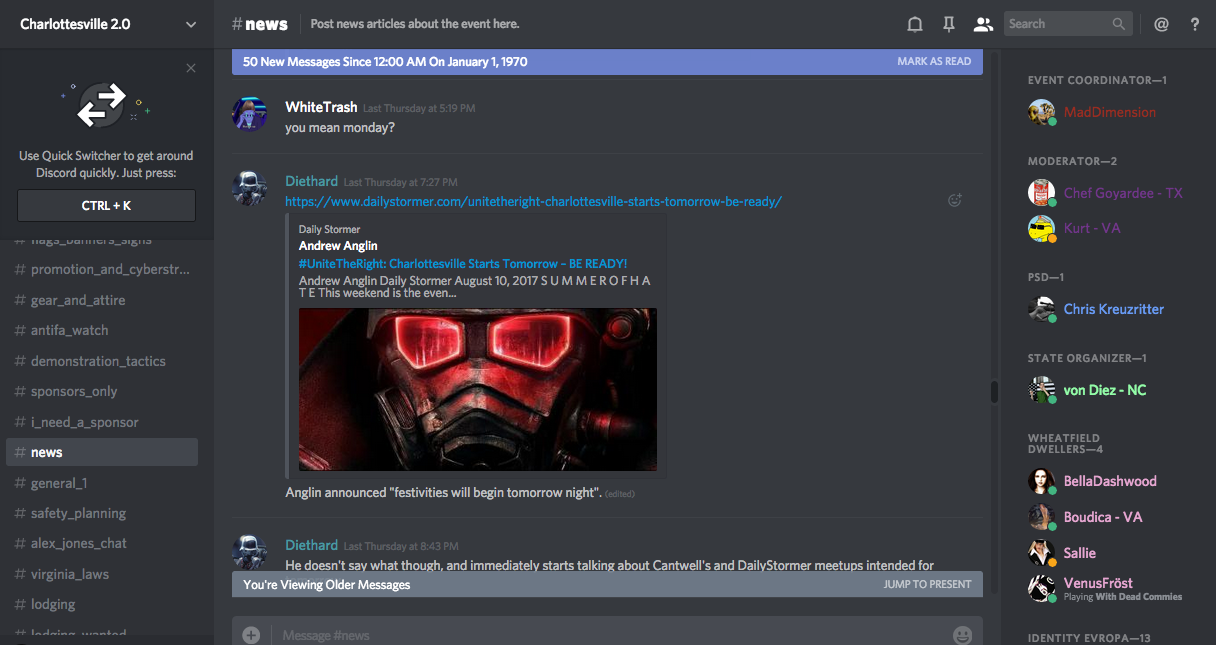Open the safety_planning channel
Viewport: 1216px width, 645px height.
pyautogui.click(x=78, y=513)
